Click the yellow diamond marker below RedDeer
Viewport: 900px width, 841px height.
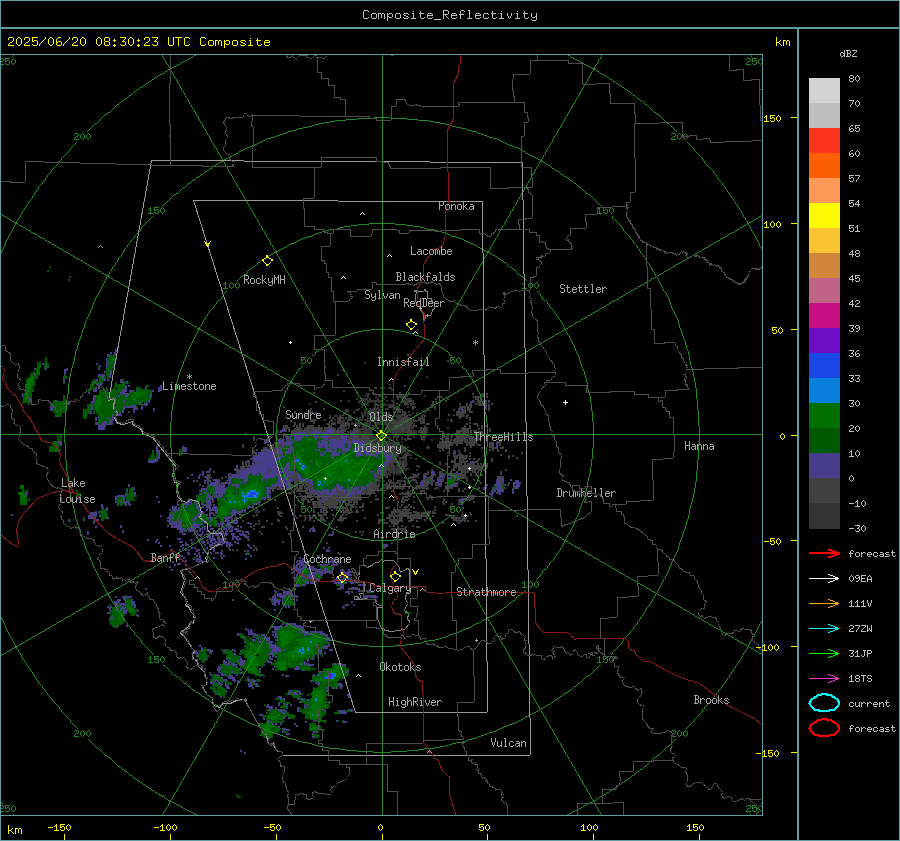(412, 325)
